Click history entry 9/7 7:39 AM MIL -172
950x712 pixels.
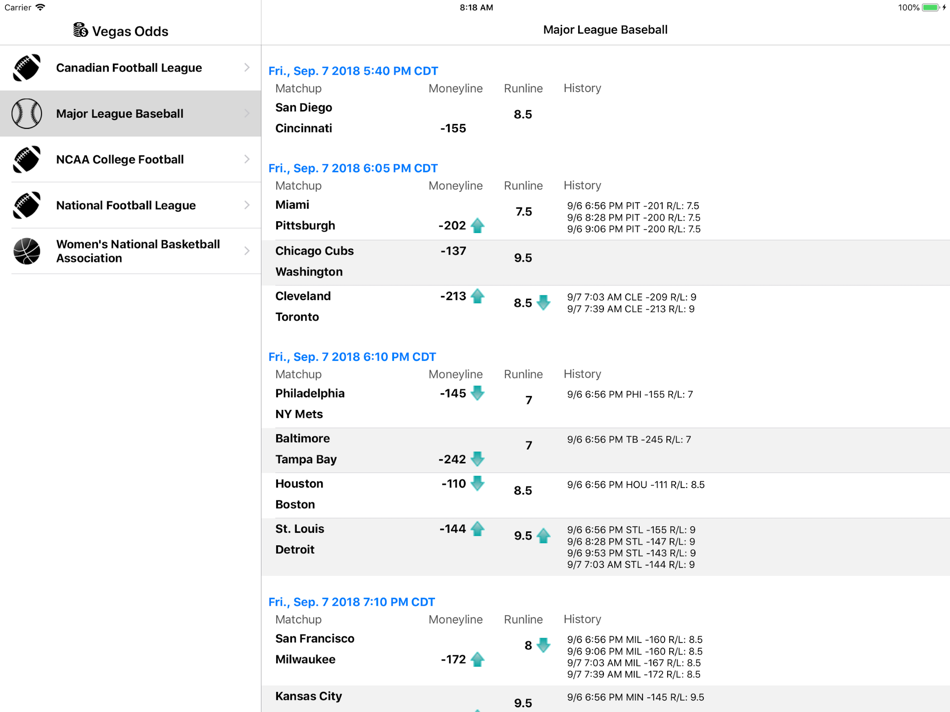(634, 674)
